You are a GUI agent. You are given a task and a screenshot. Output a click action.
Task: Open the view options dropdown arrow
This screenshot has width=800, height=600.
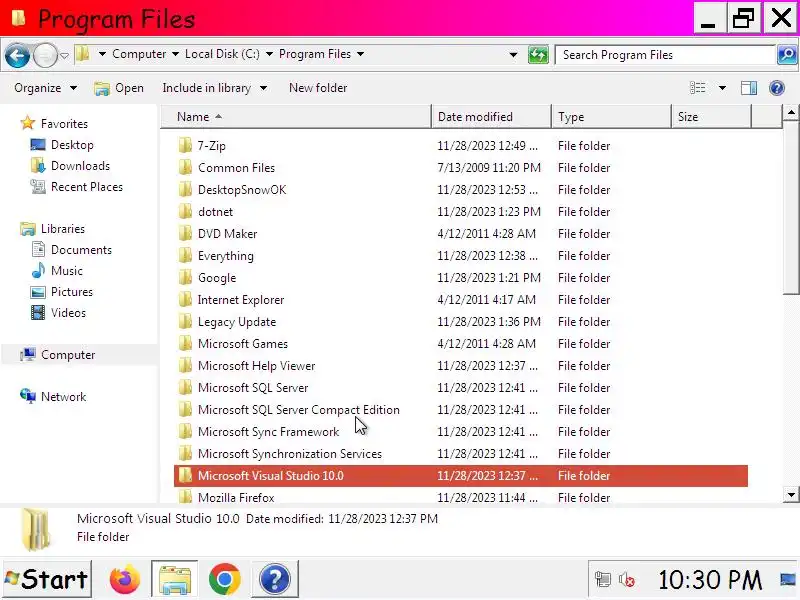(722, 88)
